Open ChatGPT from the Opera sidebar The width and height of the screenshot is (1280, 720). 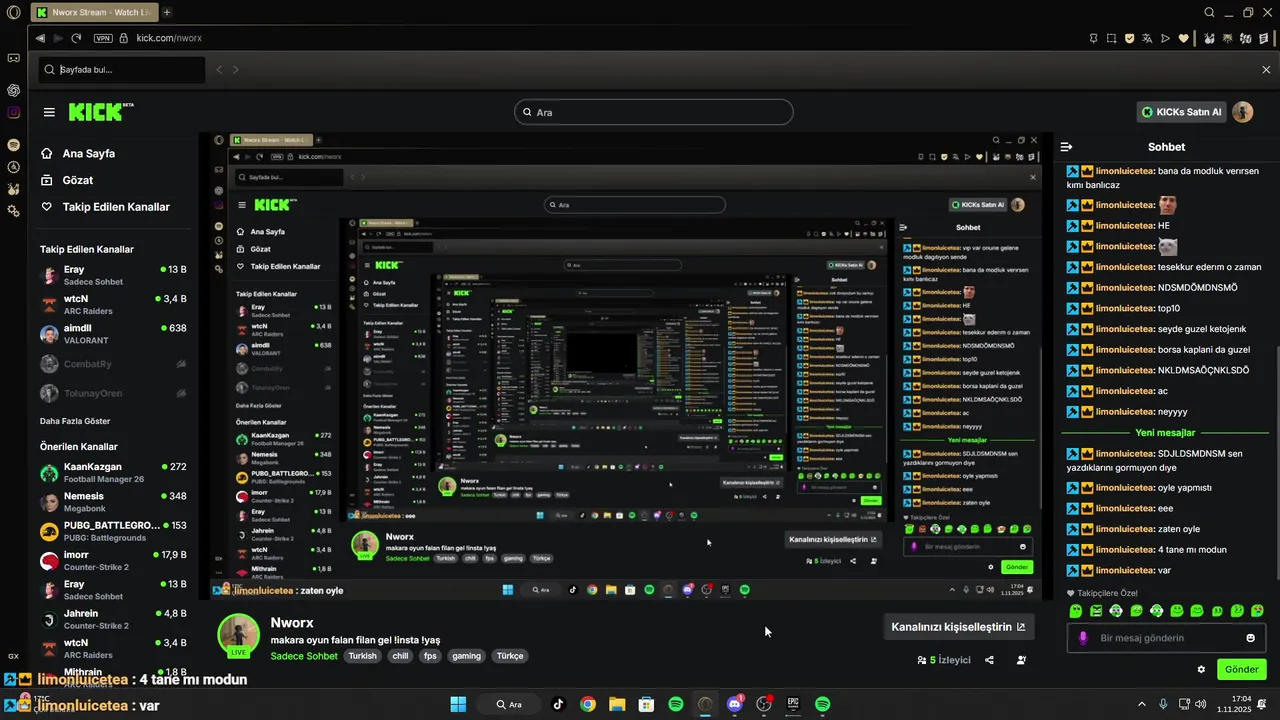(13, 90)
